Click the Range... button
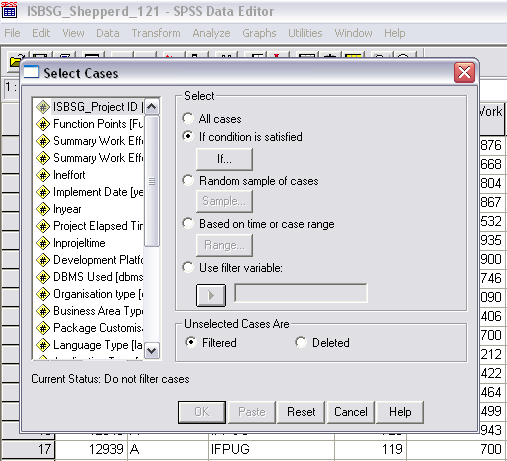507x461 pixels. pos(224,245)
